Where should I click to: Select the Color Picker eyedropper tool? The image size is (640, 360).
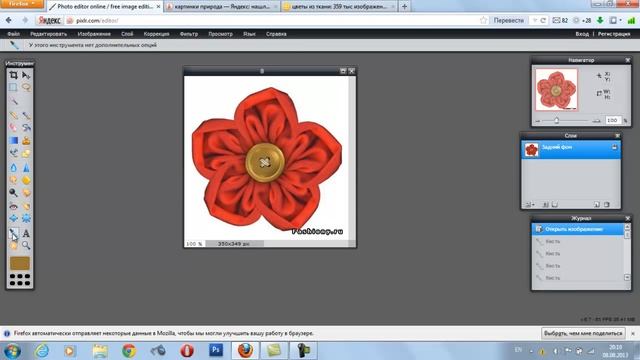click(13, 233)
